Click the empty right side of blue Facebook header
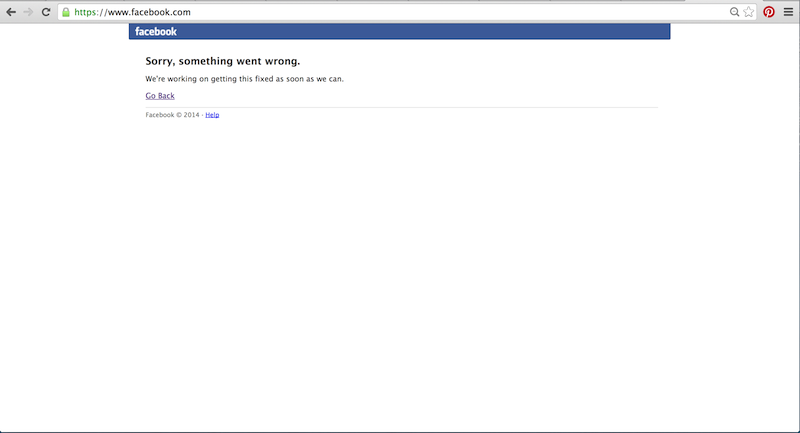This screenshot has width=800, height=433. pos(500,32)
